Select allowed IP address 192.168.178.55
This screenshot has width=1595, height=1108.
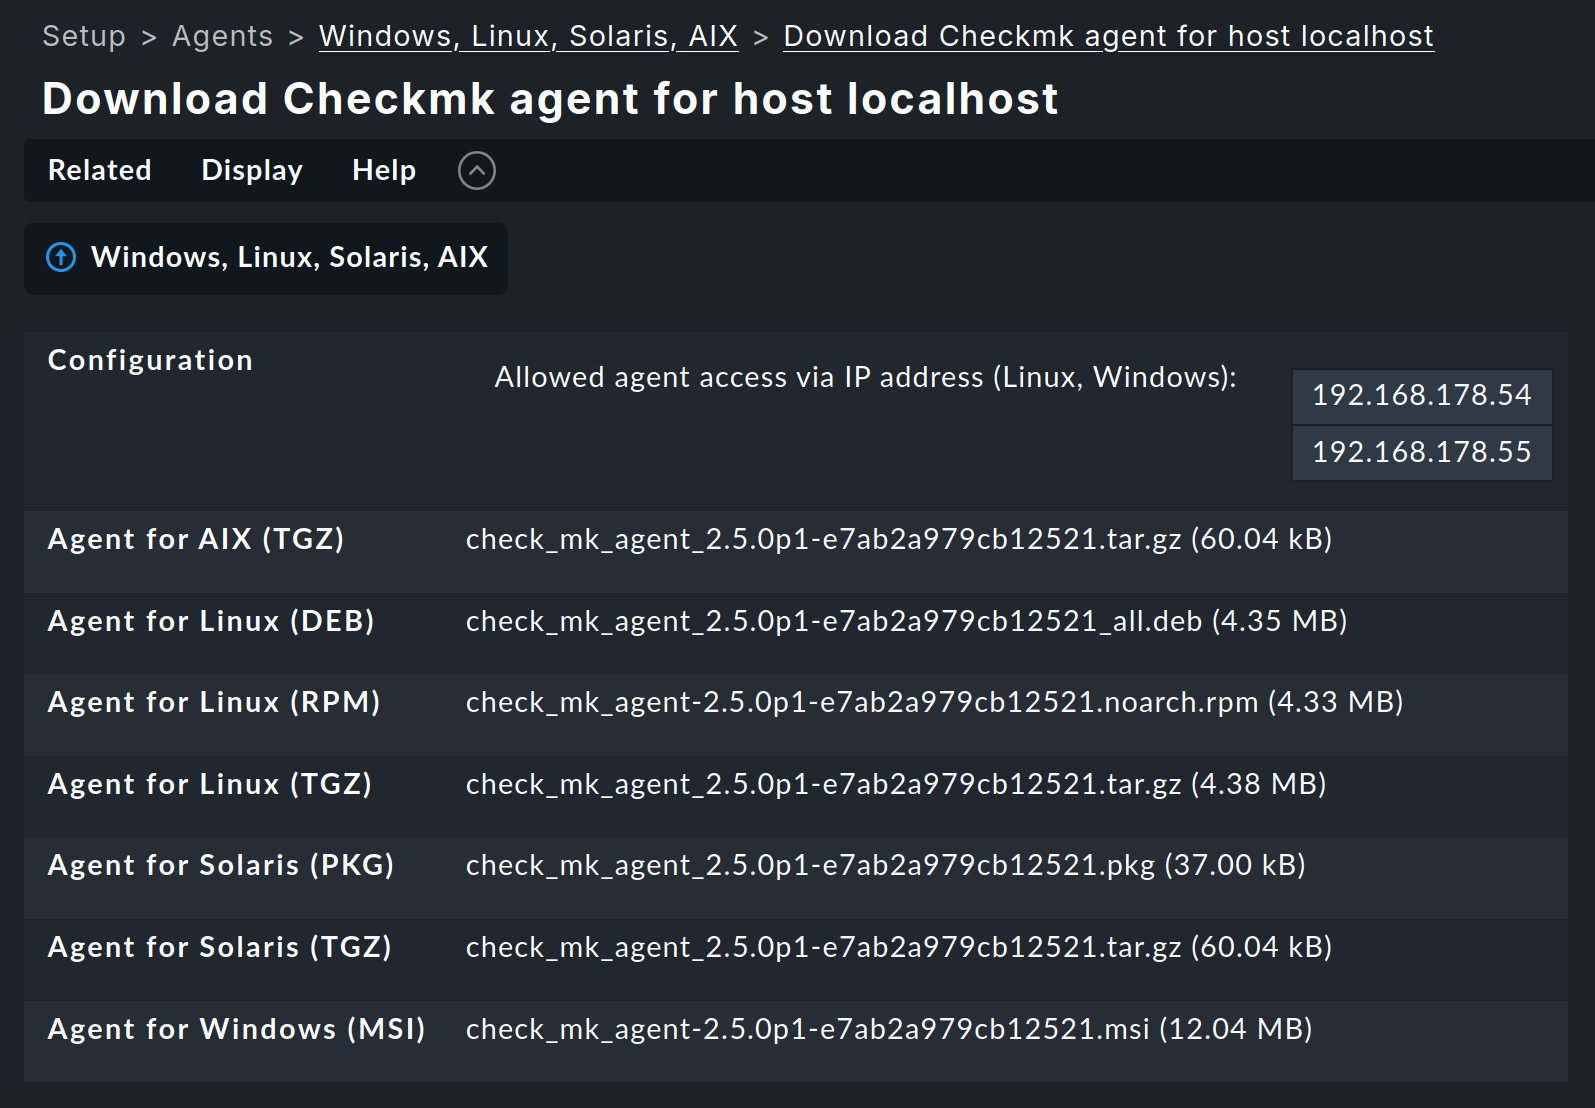1422,452
